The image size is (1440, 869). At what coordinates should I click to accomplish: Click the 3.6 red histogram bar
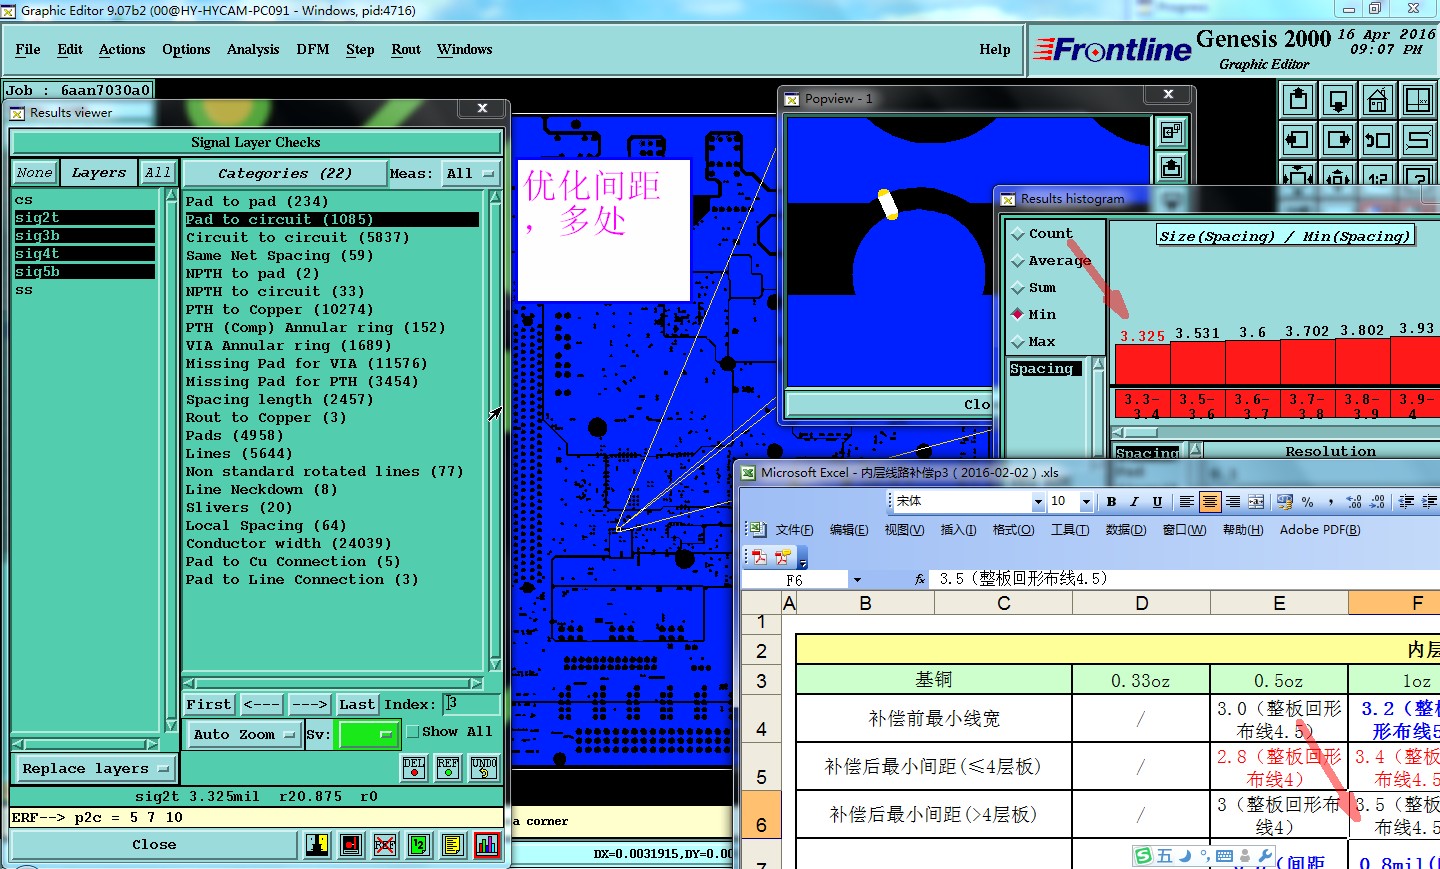(1252, 362)
